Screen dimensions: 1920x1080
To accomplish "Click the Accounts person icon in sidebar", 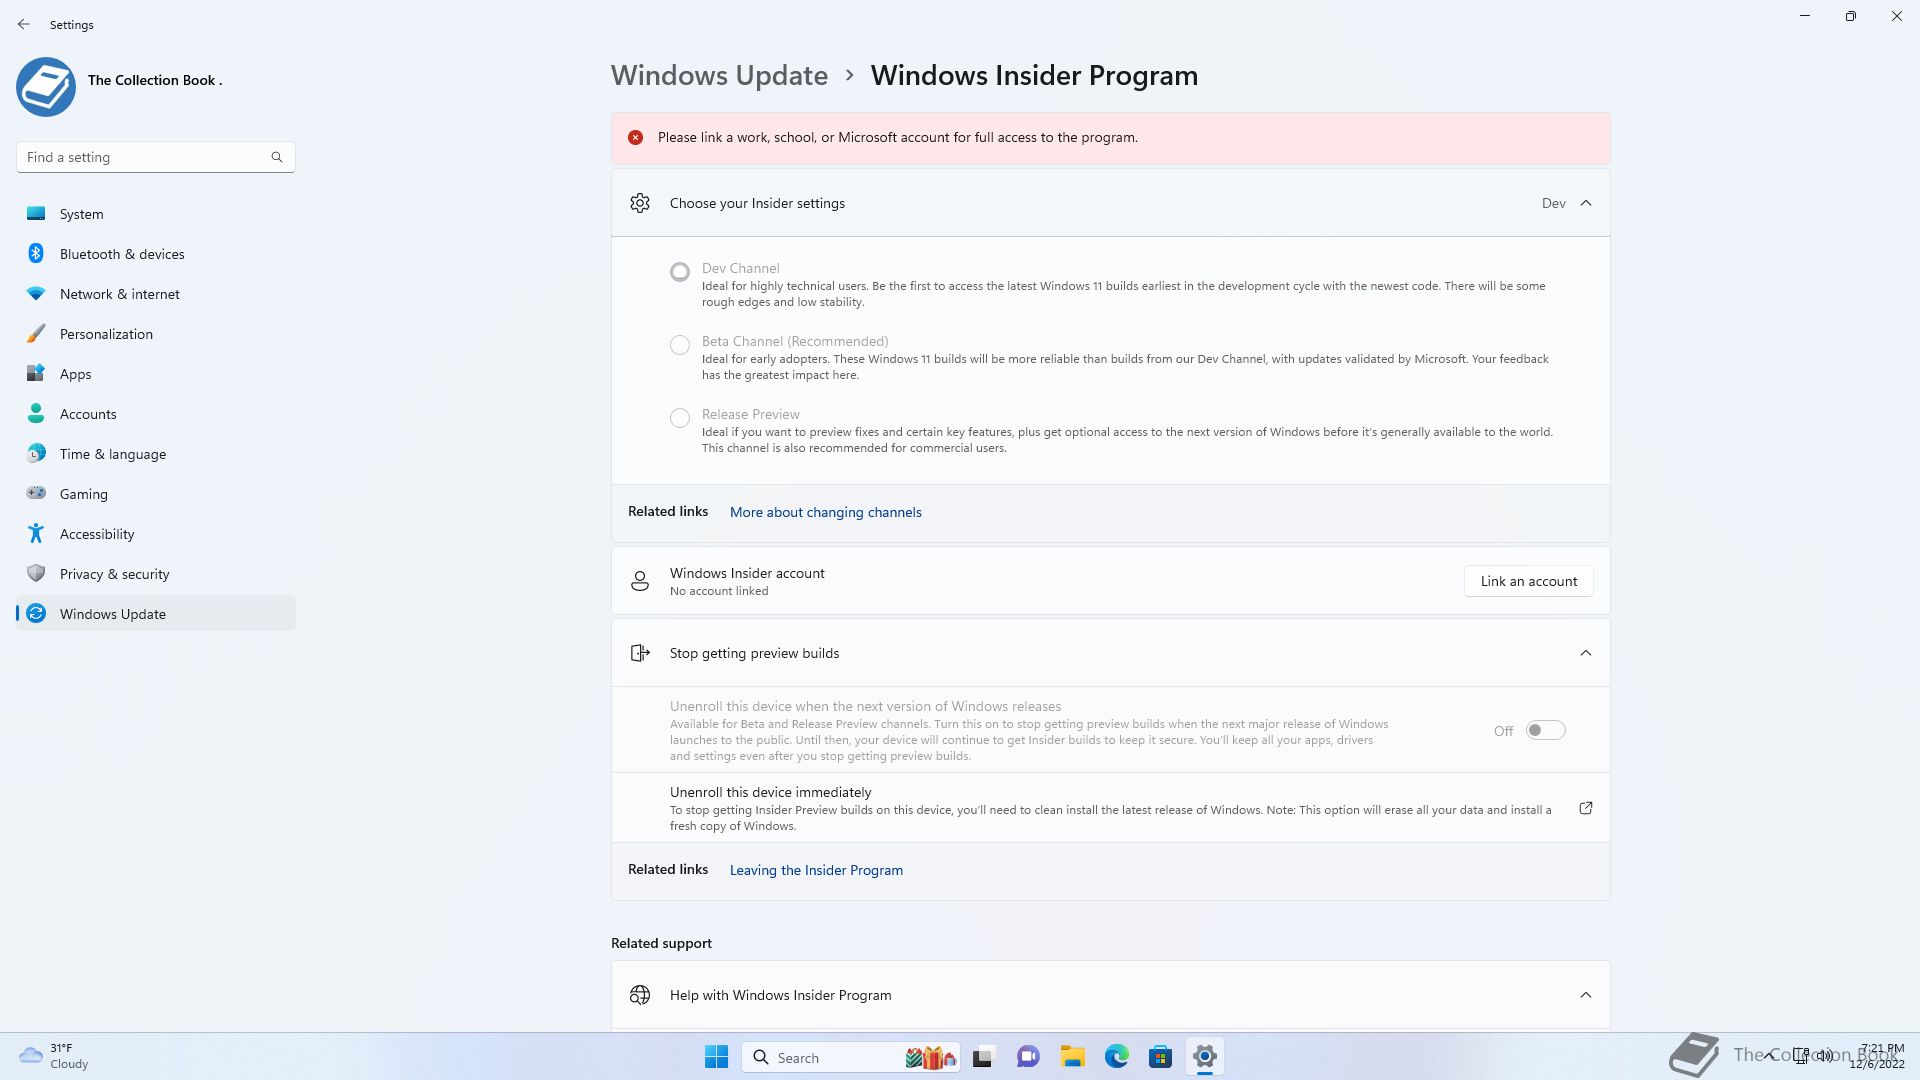I will (36, 413).
